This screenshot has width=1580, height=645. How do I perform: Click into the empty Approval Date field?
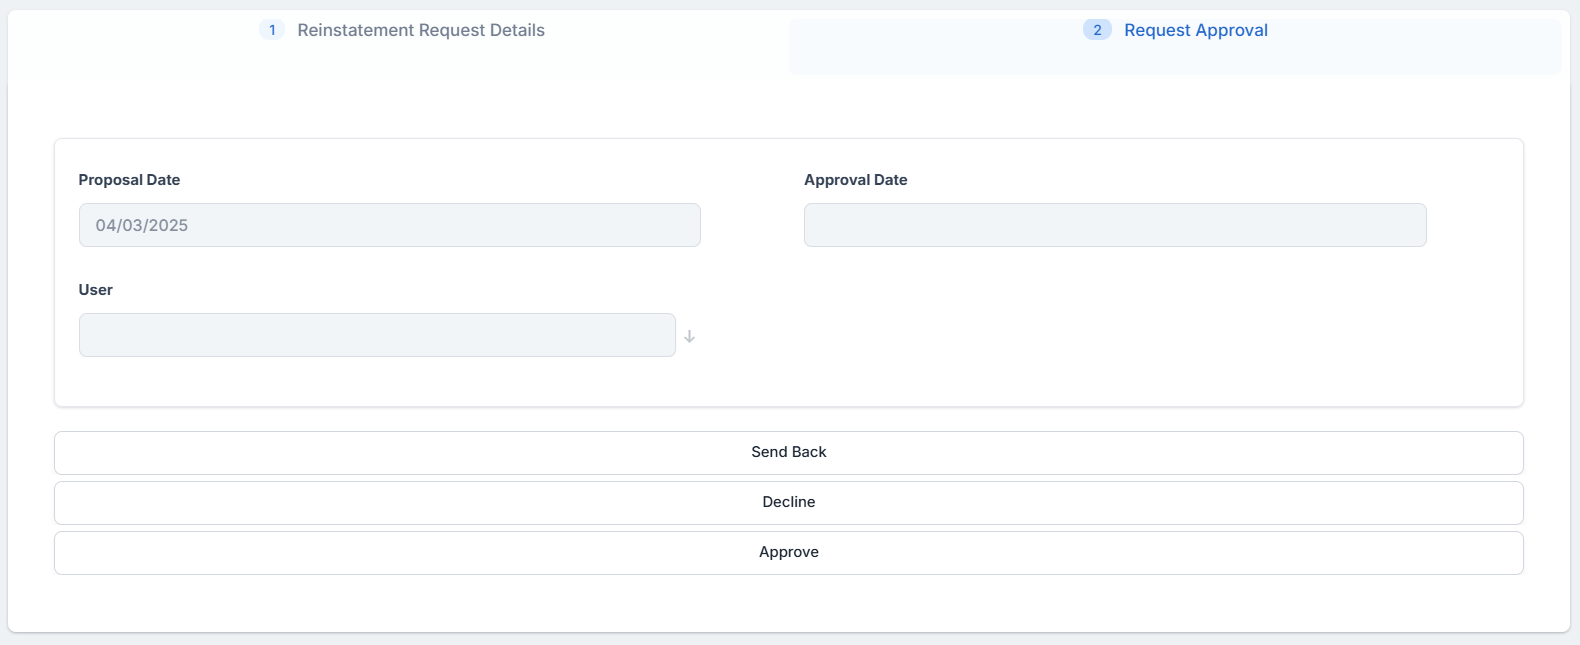tap(1114, 225)
